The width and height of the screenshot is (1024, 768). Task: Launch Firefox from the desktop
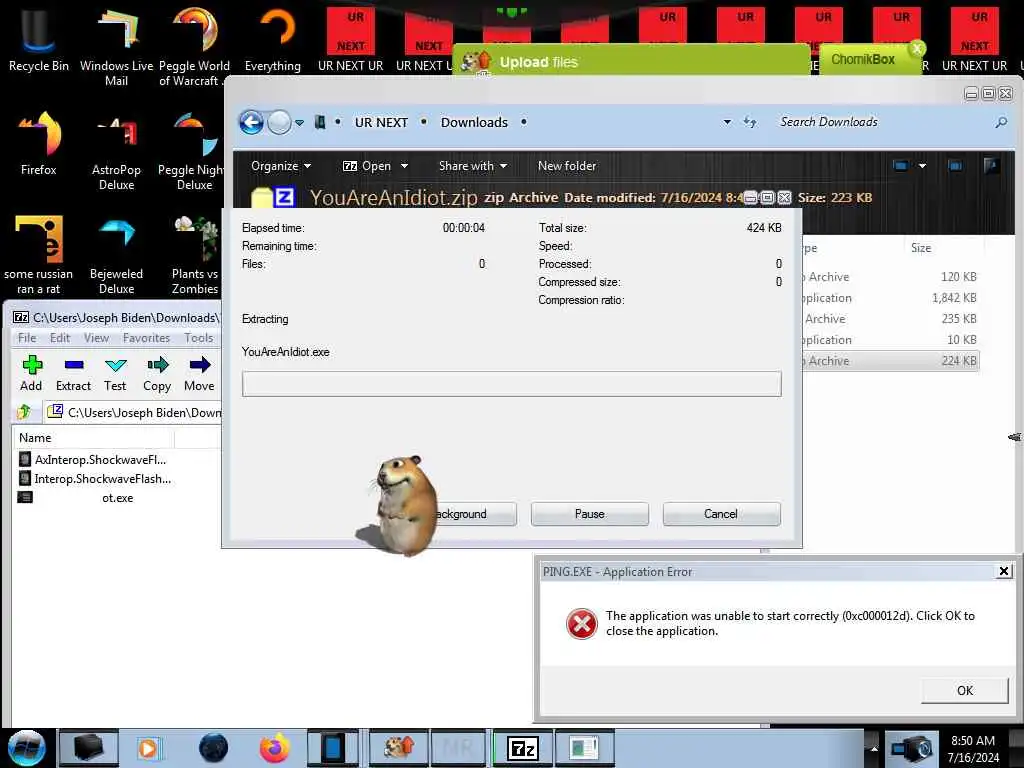[x=38, y=144]
